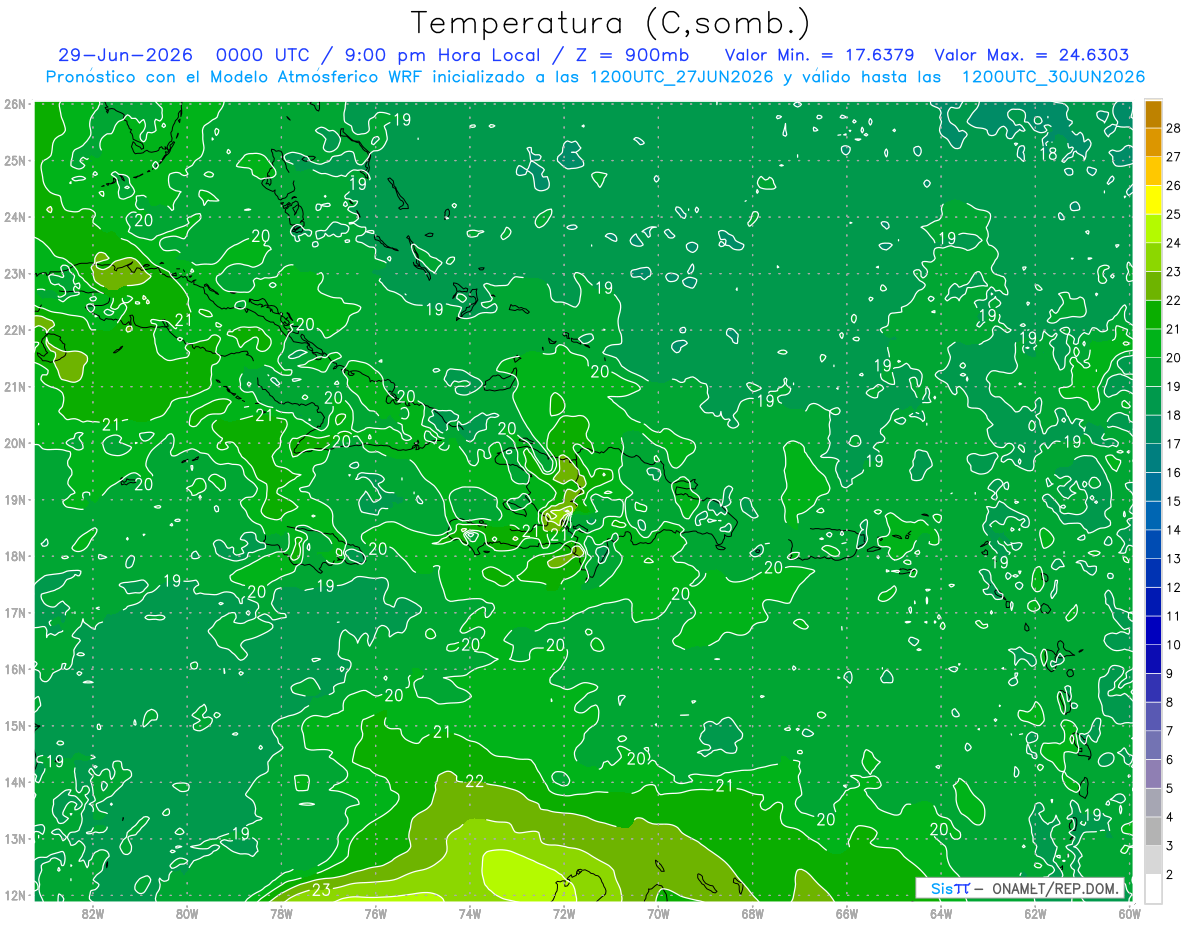Screen dimensions: 1200x927
Task: Click the "24N" latitude axis label
Action: pyautogui.click(x=15, y=217)
